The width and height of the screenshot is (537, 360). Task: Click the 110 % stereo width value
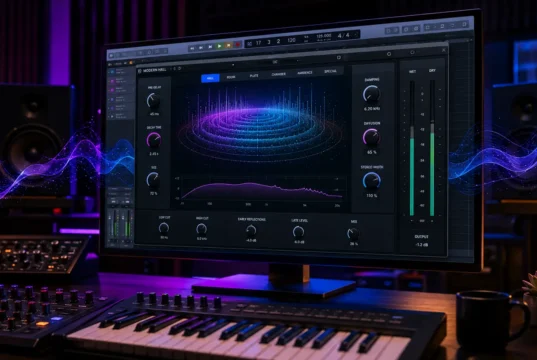(372, 196)
